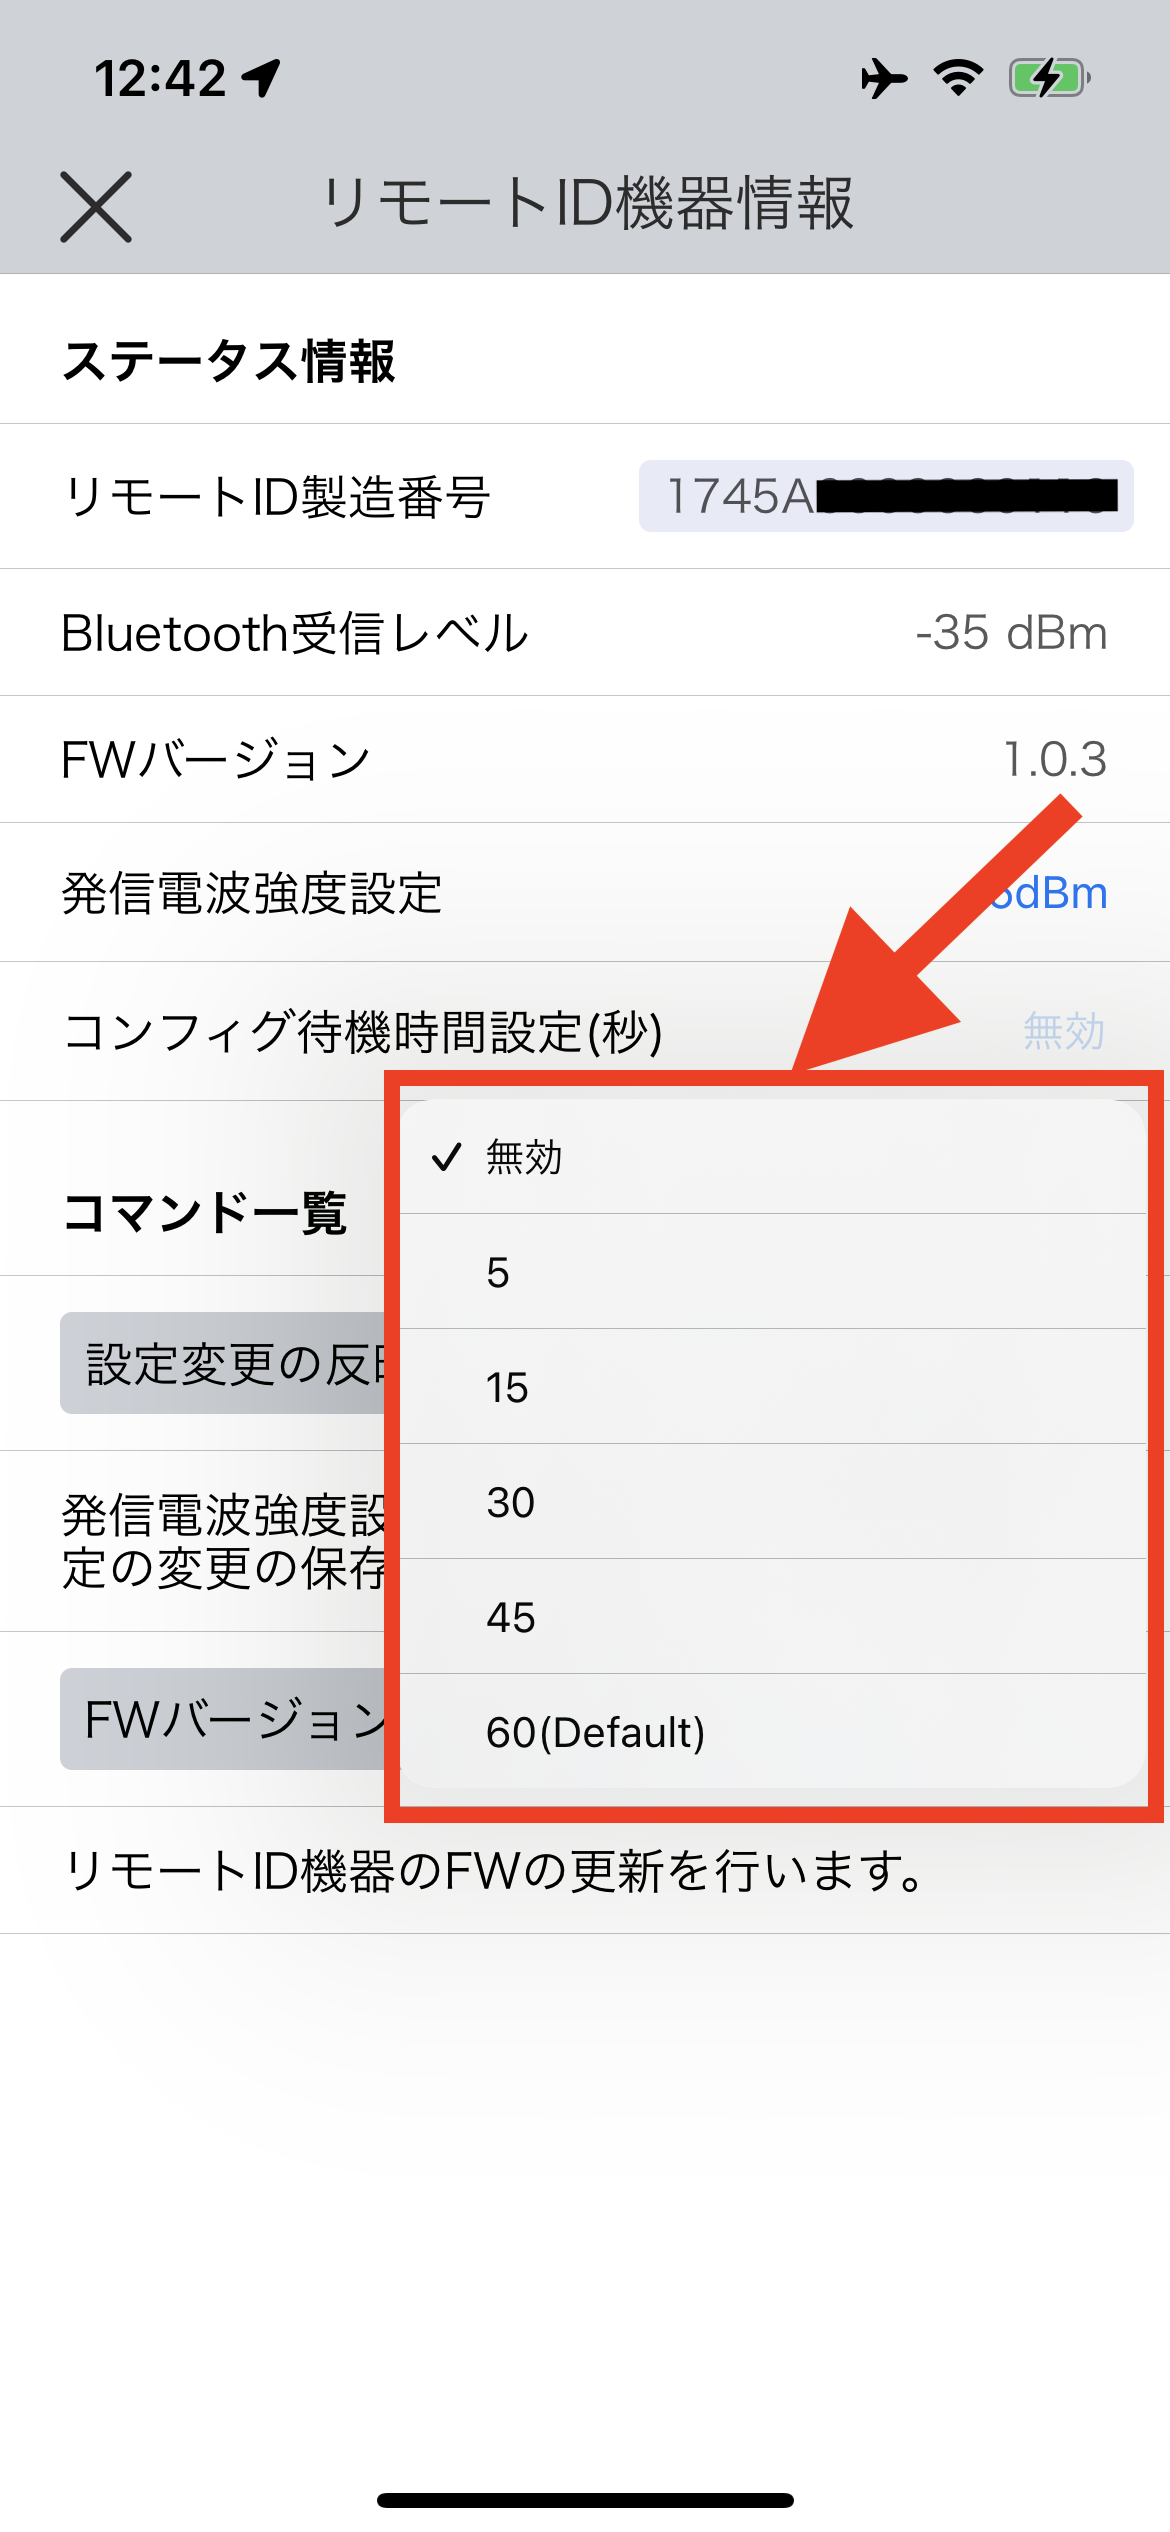Tap the Bluetooth受信レベル -35 dBm row

(585, 633)
